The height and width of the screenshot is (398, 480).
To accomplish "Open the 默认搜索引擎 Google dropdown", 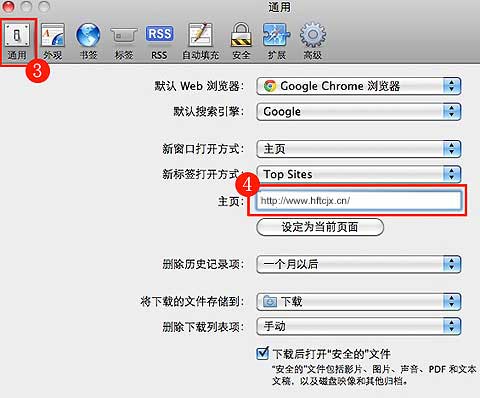I will (x=359, y=111).
